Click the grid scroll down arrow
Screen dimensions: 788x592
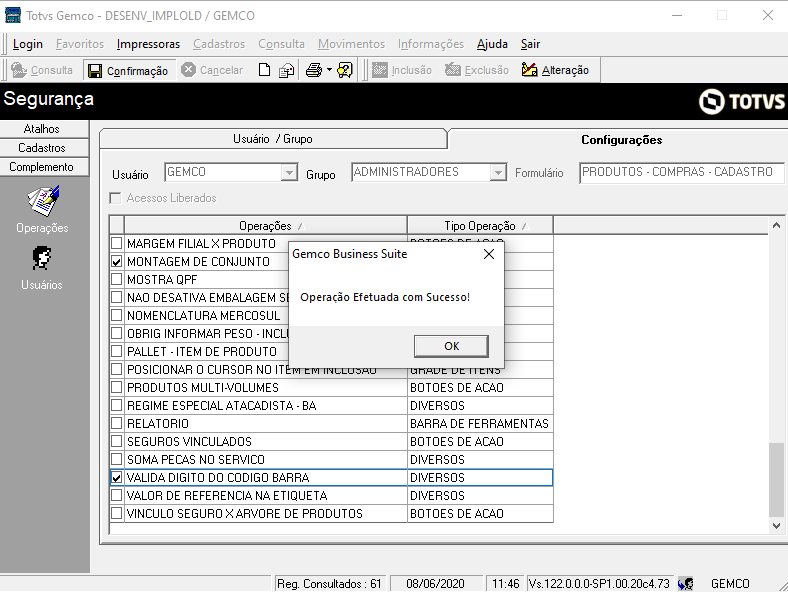776,526
